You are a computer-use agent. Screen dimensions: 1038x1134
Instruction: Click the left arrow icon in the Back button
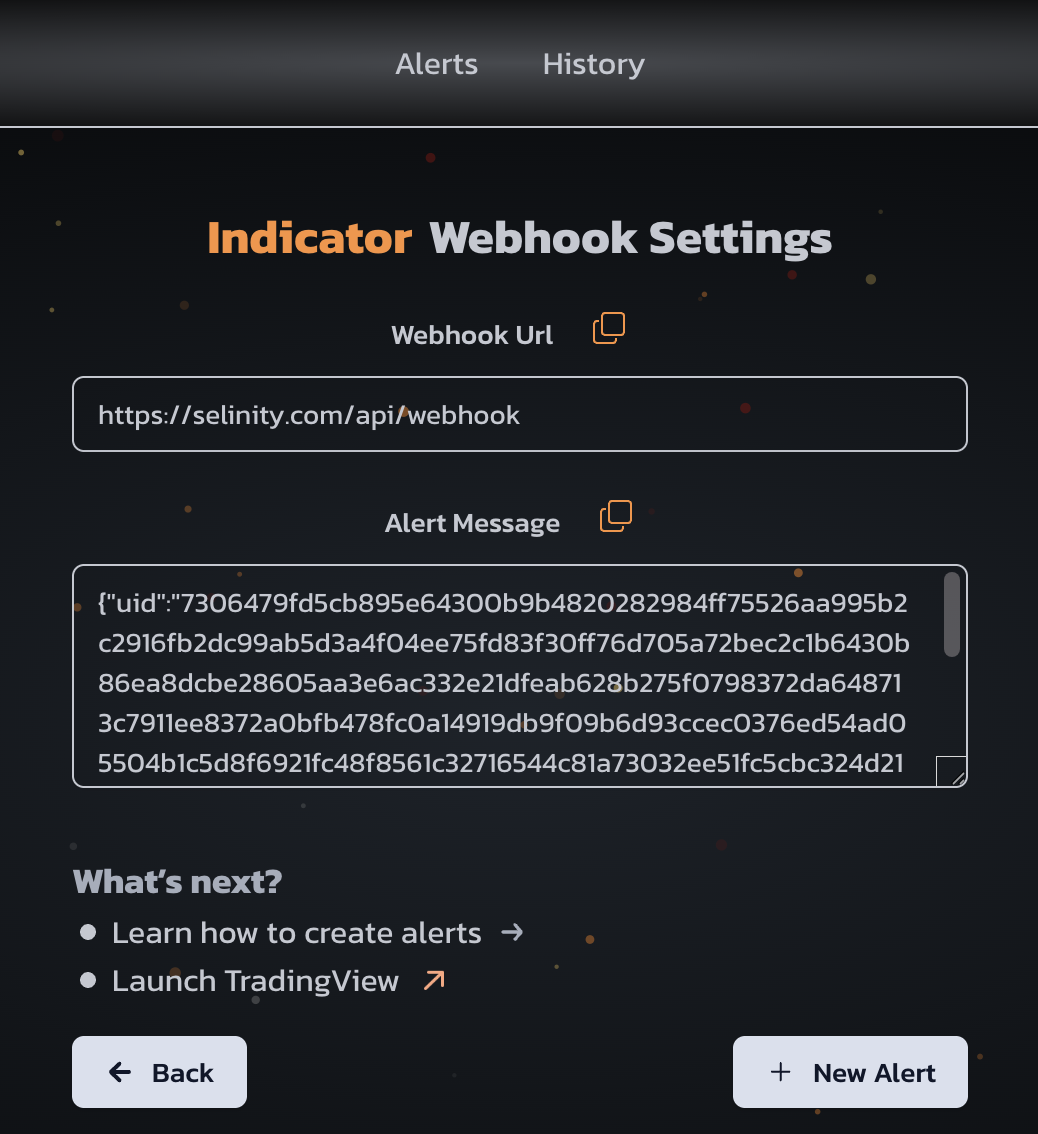[120, 1072]
